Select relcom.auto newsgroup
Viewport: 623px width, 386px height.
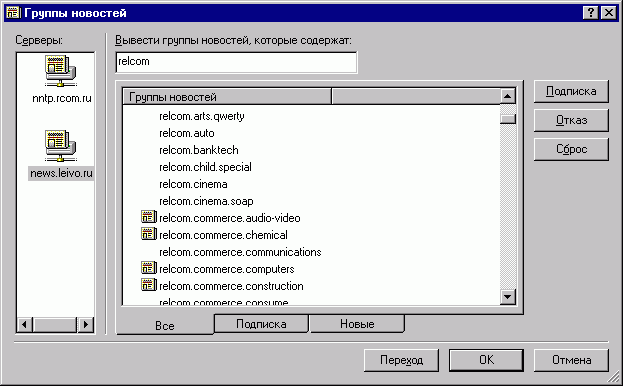tap(187, 133)
